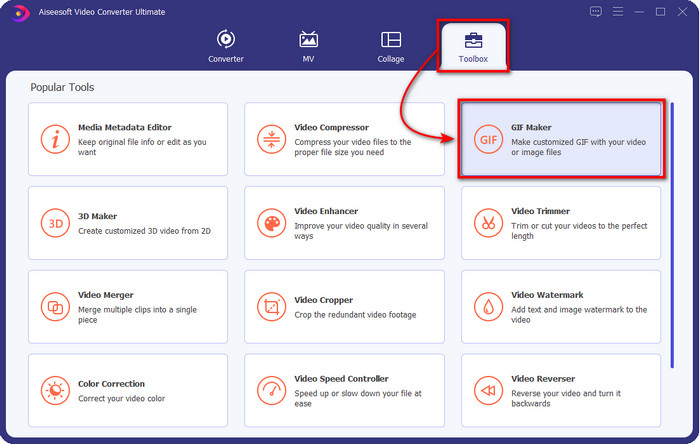Click the Video Enhancer palette icon
The image size is (700, 444).
[271, 223]
